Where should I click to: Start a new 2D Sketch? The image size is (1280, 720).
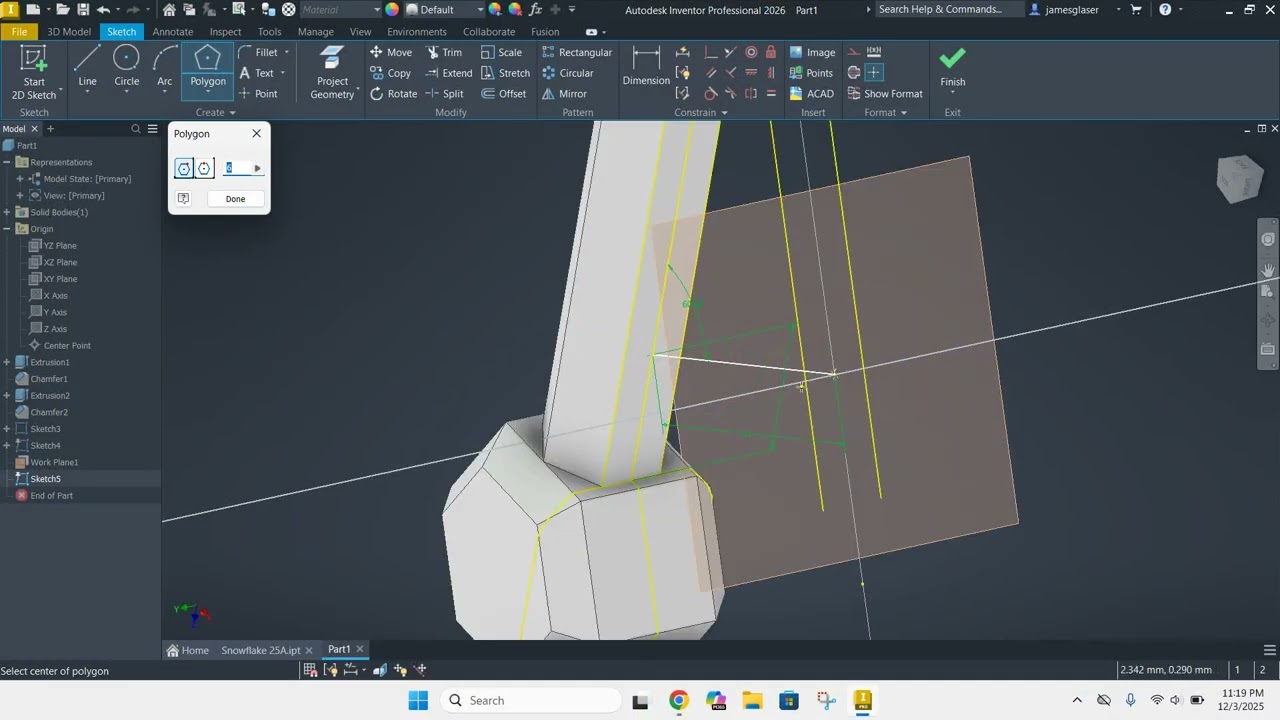click(34, 73)
